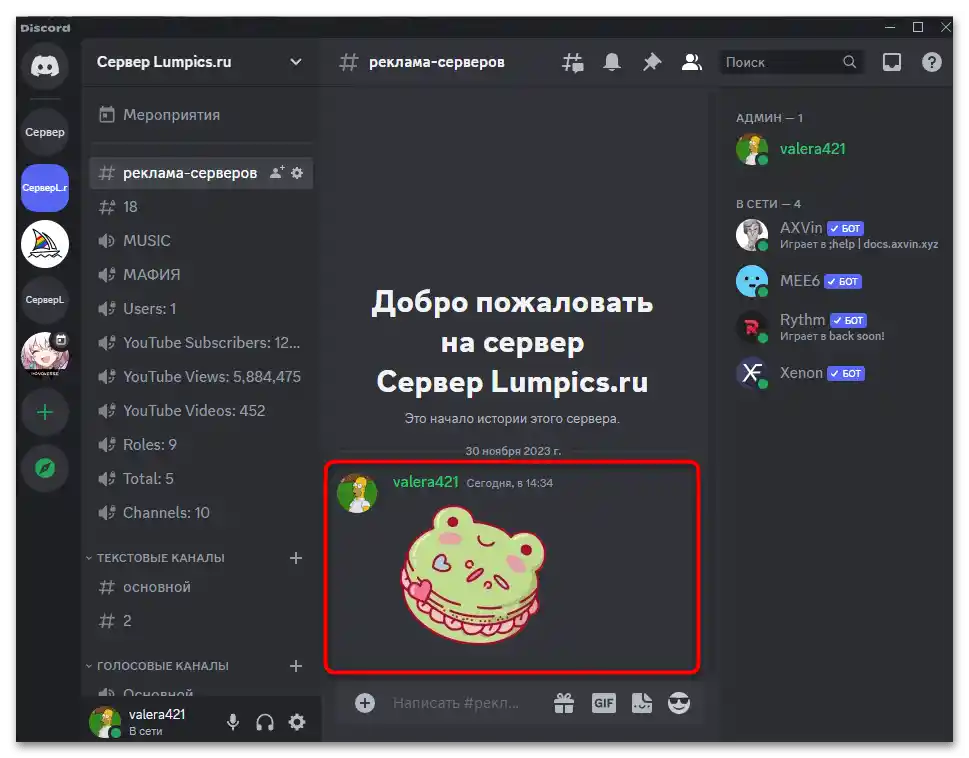Open the sticker picker
This screenshot has height=758, width=969.
(641, 702)
